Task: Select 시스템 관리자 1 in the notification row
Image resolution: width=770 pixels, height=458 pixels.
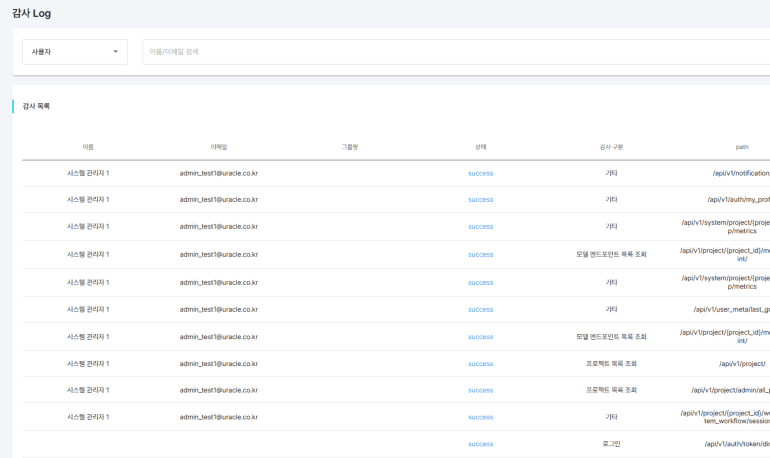Action: 88,173
